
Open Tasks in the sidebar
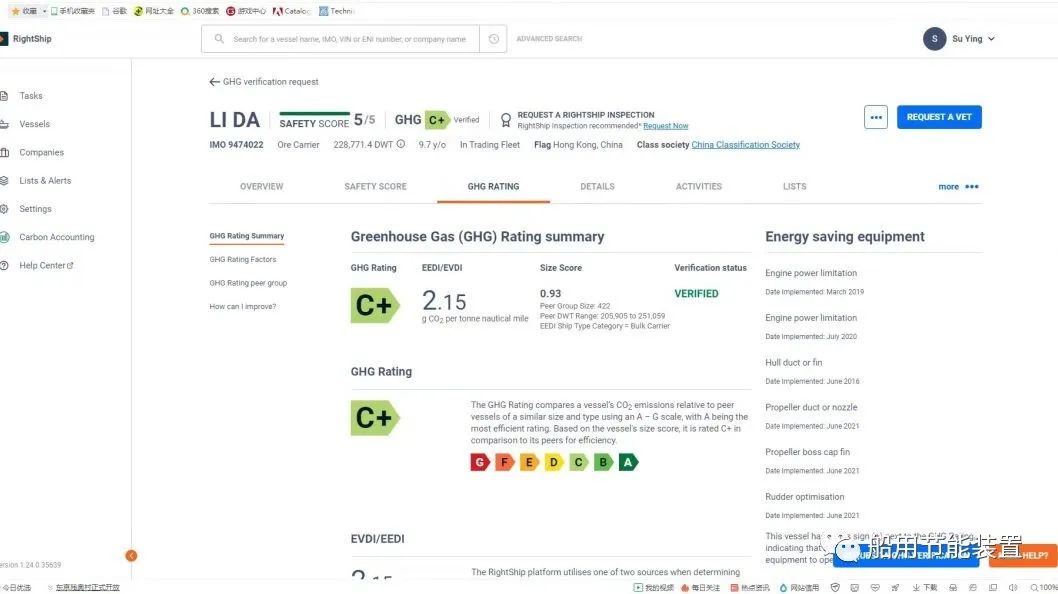pyautogui.click(x=31, y=96)
